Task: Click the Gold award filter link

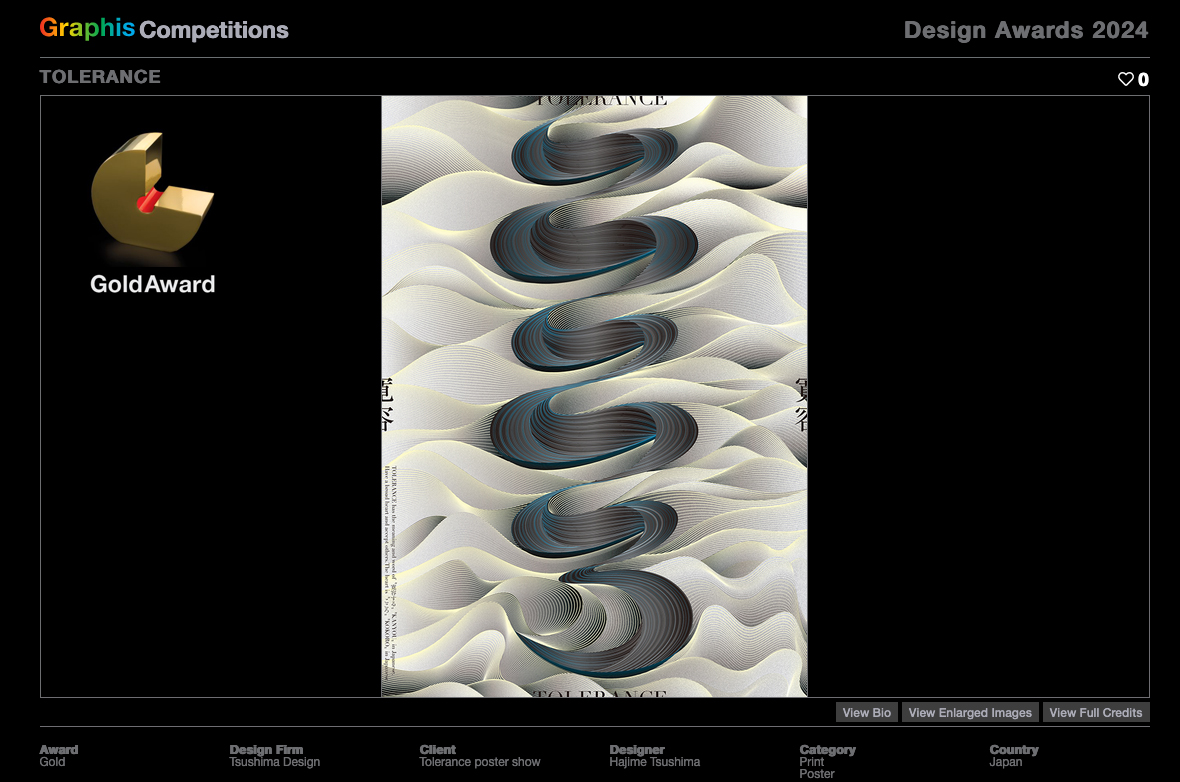Action: coord(52,760)
